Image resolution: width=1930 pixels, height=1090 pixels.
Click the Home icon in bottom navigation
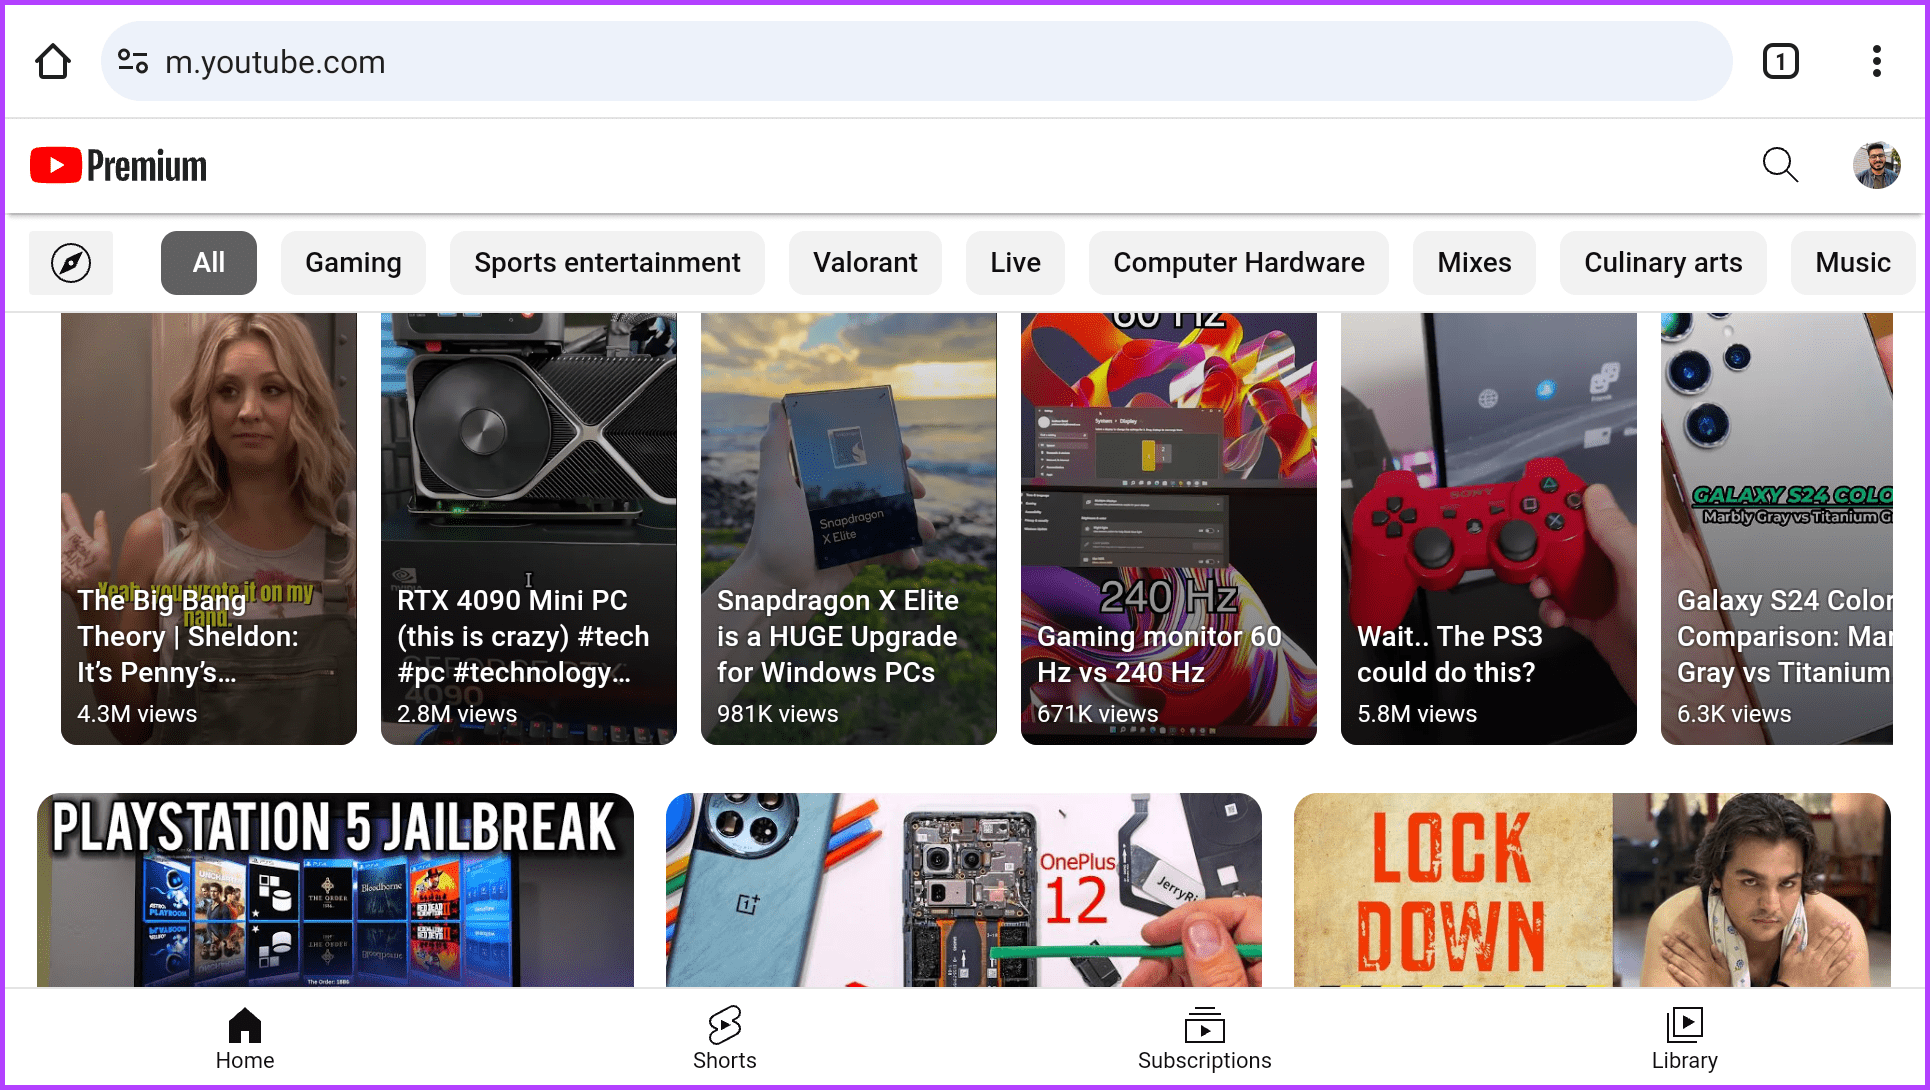[244, 1025]
